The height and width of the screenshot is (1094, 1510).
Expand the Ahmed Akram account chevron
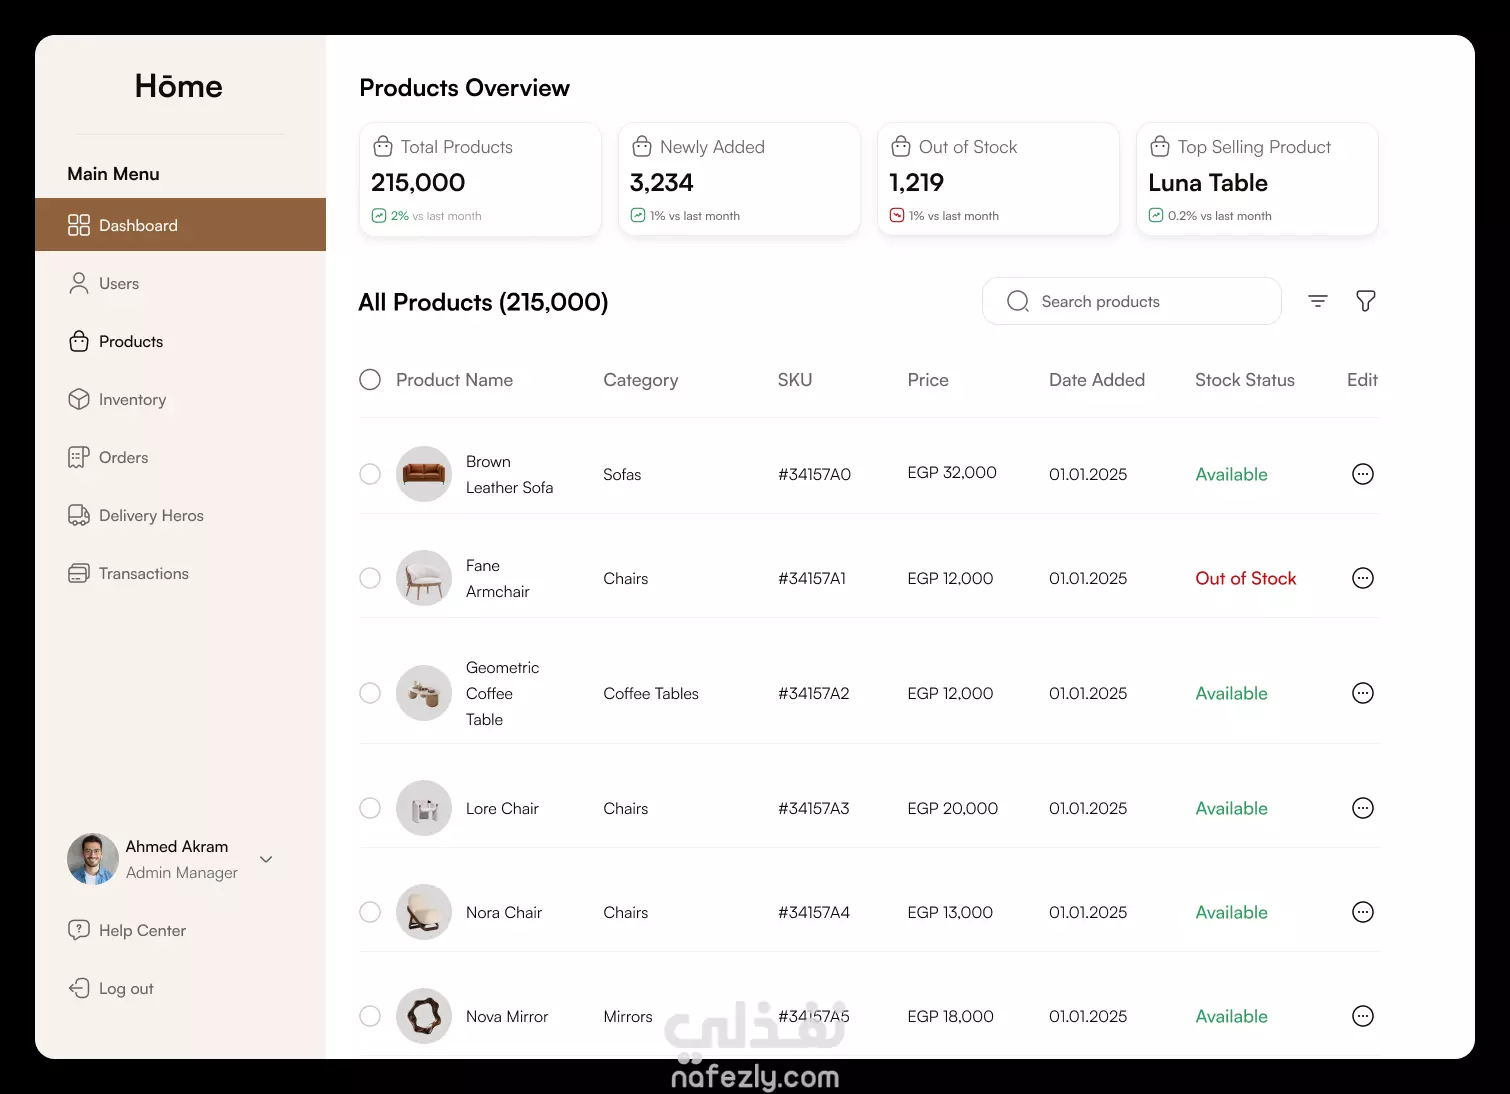(x=266, y=859)
